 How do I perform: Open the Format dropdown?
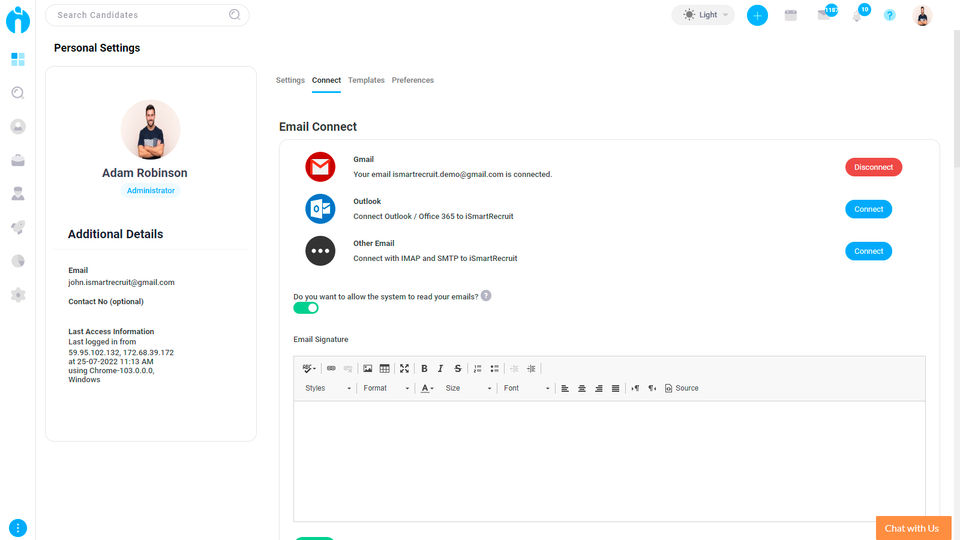point(386,388)
